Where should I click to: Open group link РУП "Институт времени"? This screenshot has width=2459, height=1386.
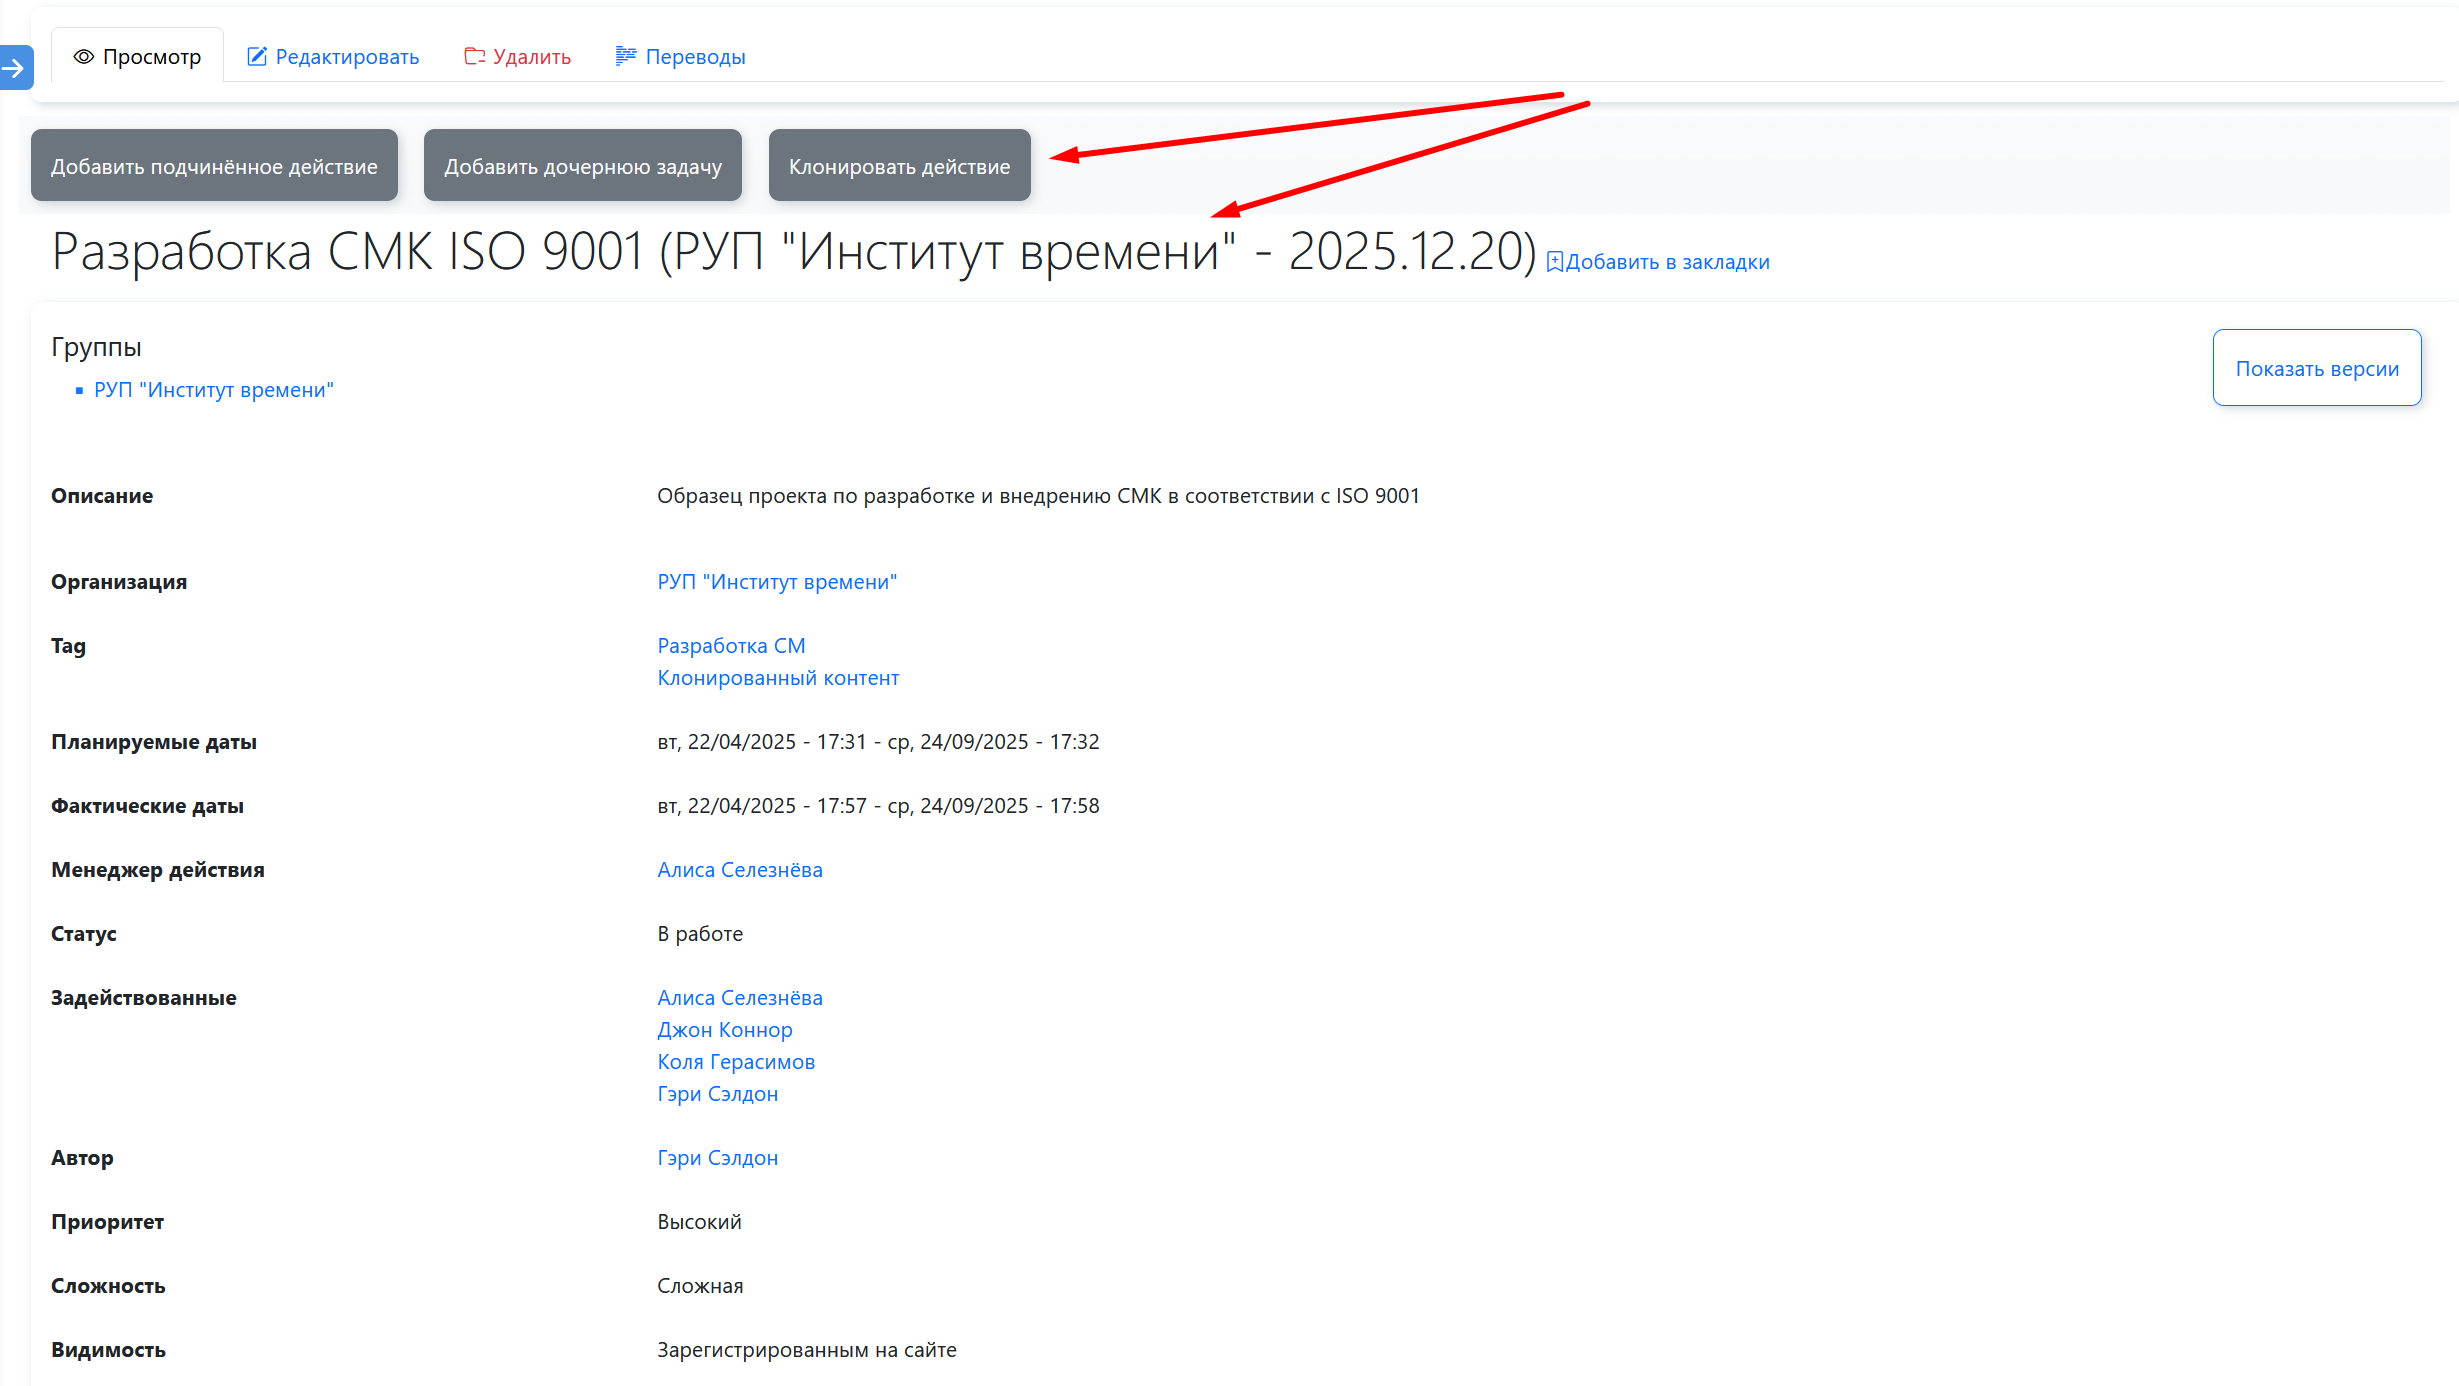(x=213, y=390)
